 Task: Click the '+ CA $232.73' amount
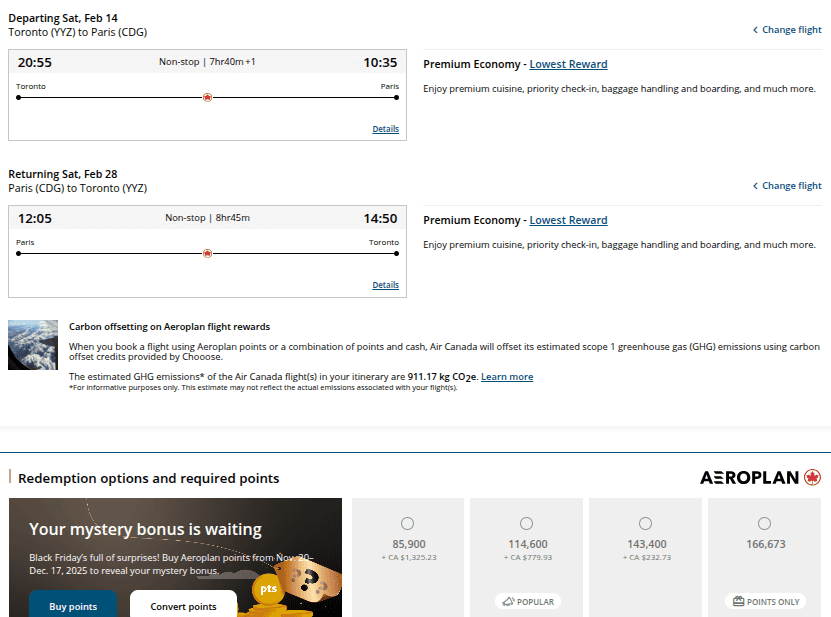point(647,558)
